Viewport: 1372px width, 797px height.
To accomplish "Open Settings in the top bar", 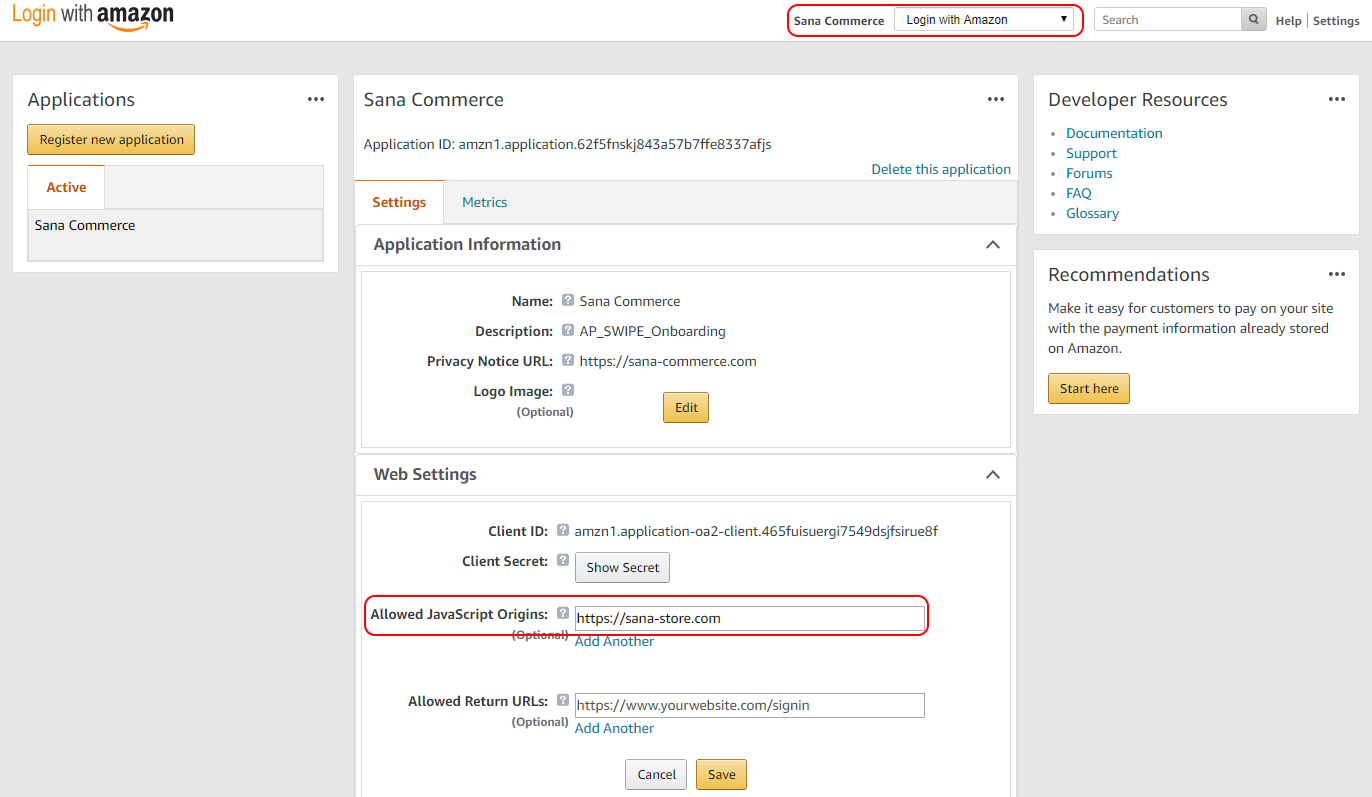I will click(x=1336, y=21).
